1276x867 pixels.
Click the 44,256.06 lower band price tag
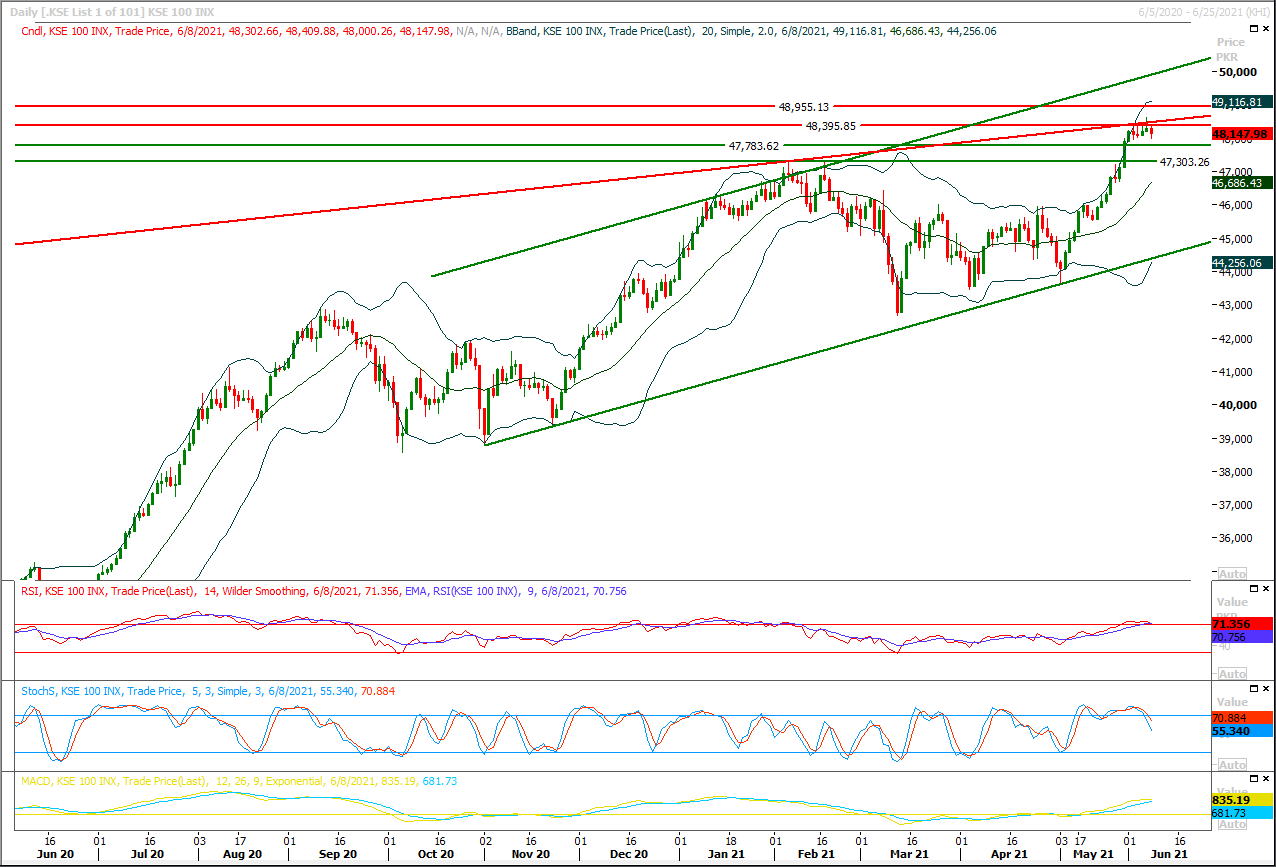coord(1241,263)
